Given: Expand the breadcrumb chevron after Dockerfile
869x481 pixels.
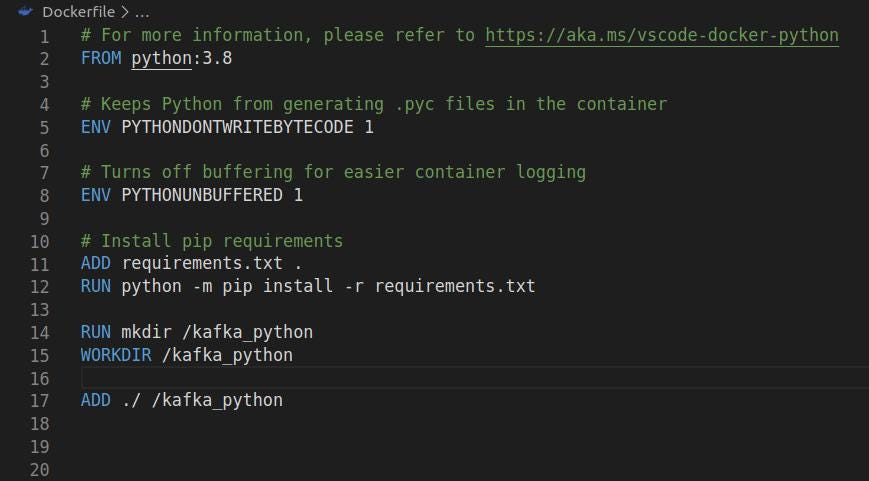Looking at the screenshot, I should 124,12.
